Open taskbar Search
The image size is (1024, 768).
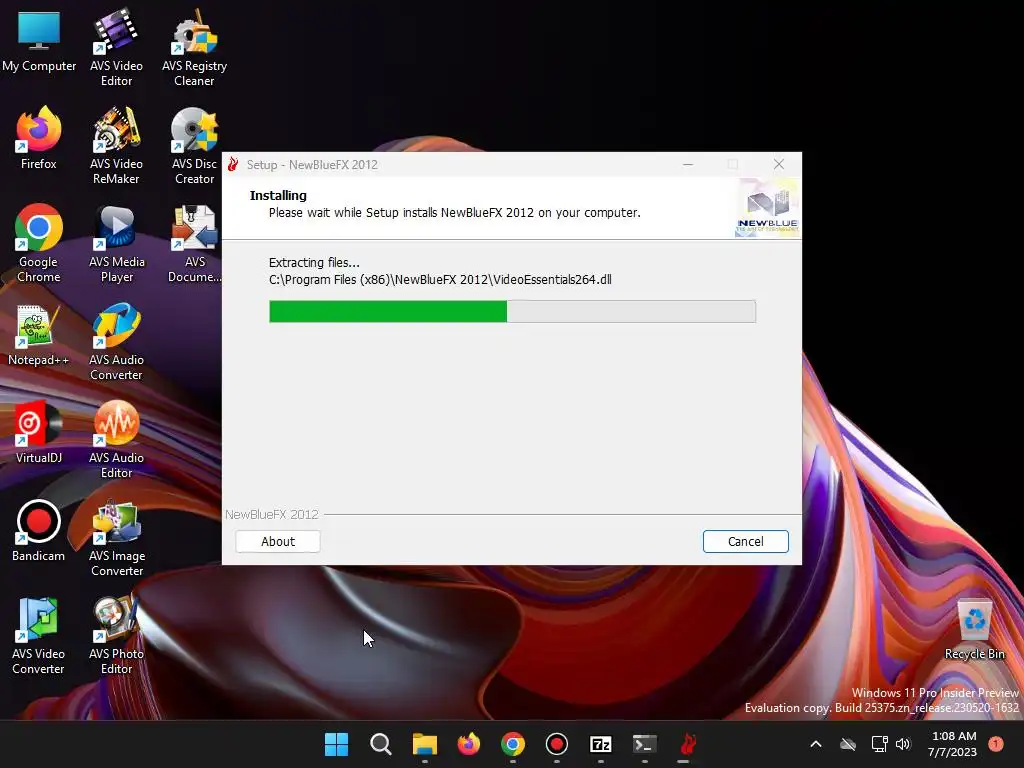tap(381, 744)
